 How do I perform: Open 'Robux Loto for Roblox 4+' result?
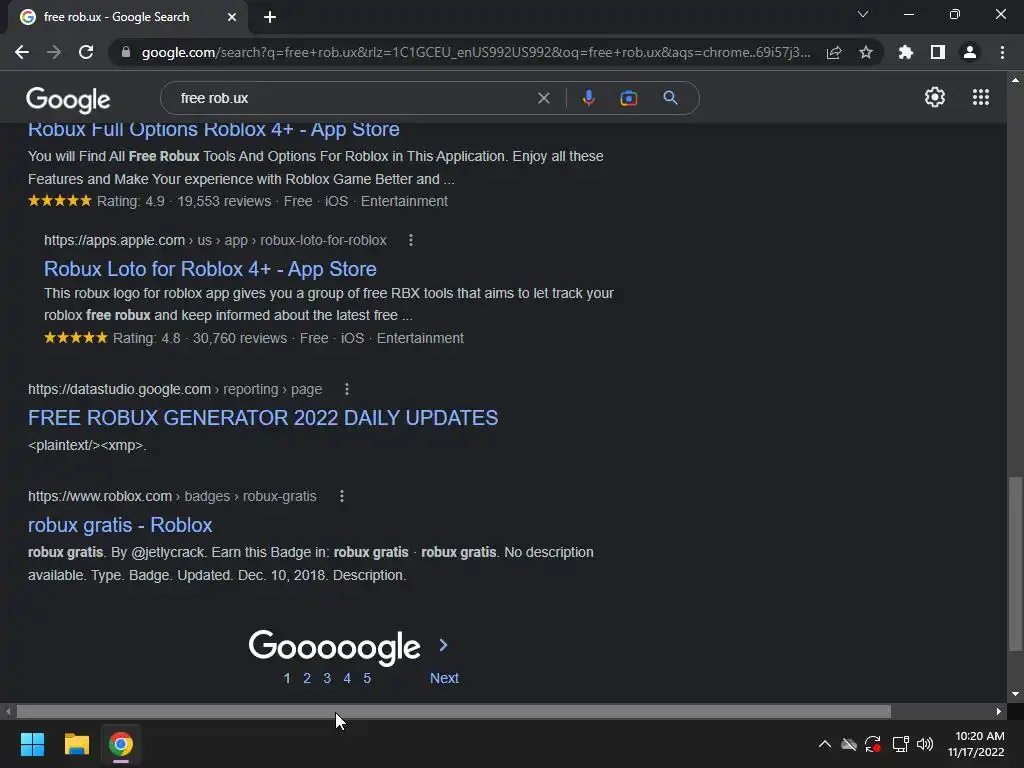coord(210,268)
